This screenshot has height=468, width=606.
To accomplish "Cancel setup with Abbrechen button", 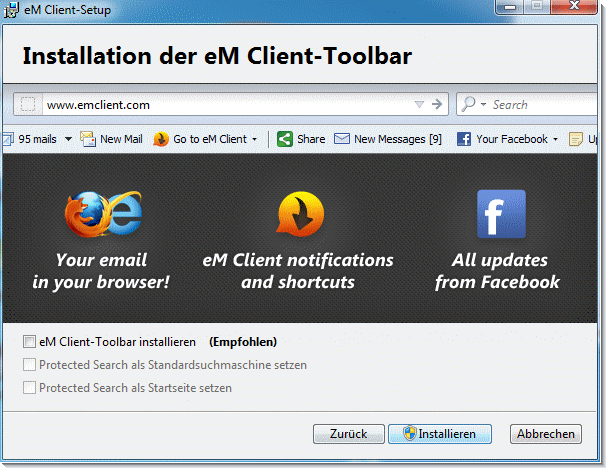I will [546, 434].
